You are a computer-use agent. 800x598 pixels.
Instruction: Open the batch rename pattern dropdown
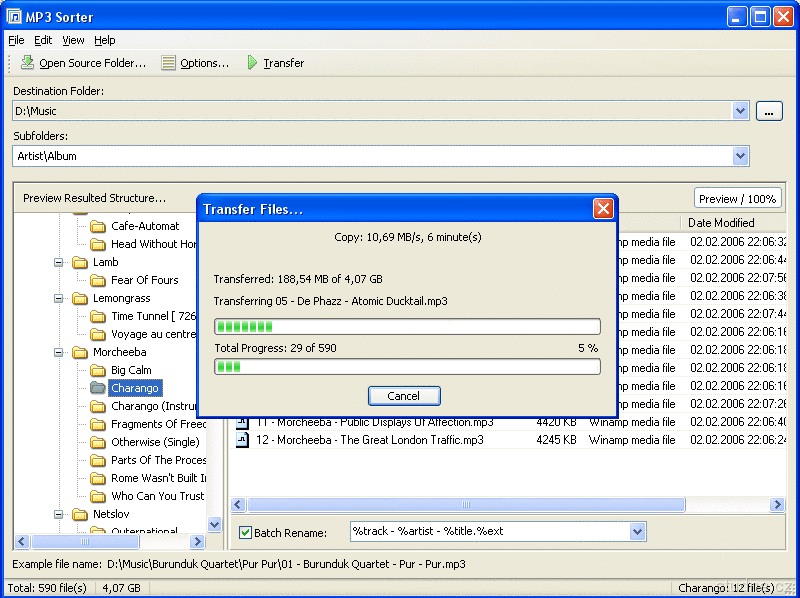tap(637, 532)
